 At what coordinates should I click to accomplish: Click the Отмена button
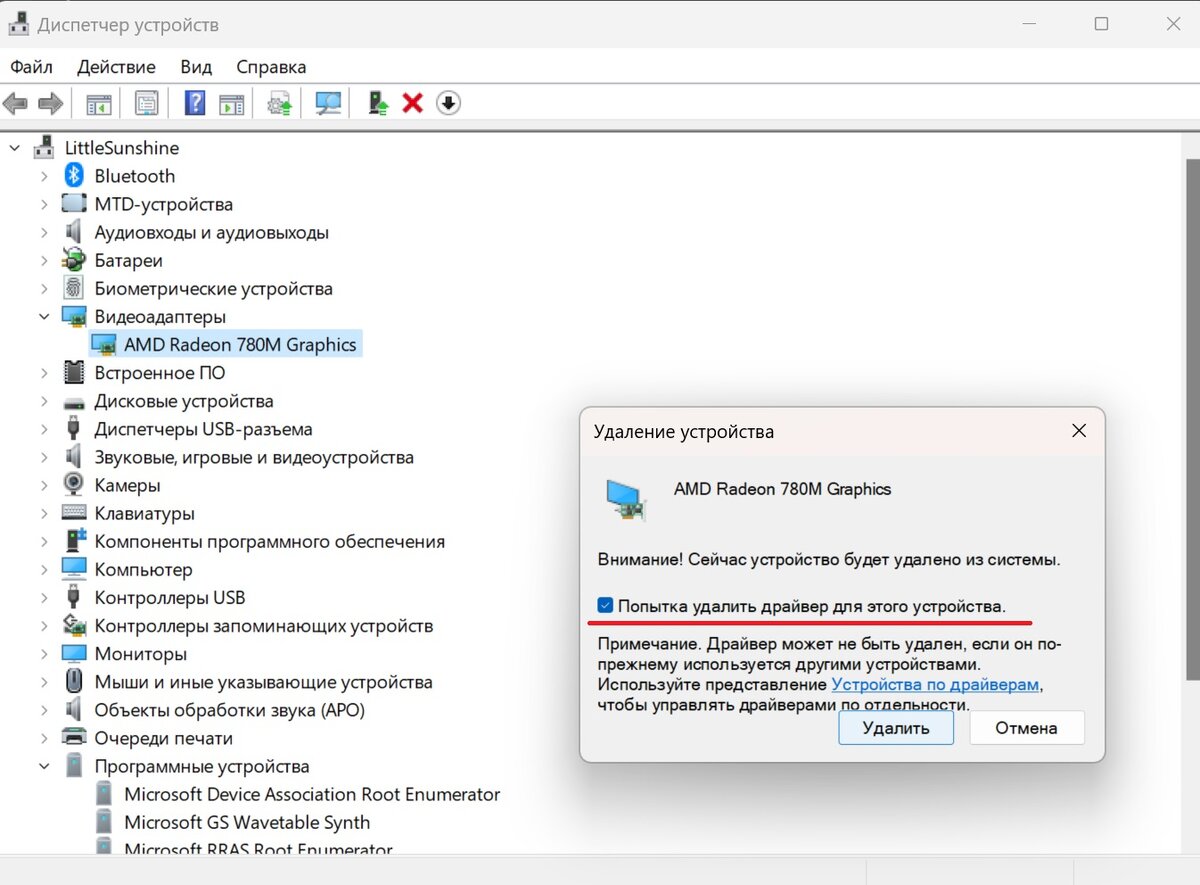(1026, 728)
